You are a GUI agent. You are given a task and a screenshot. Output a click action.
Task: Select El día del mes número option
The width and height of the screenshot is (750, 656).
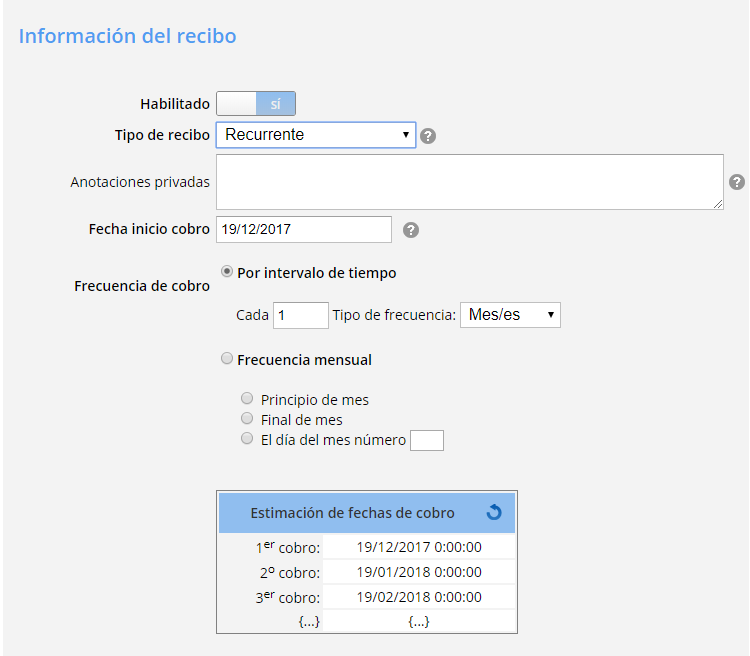click(x=247, y=439)
